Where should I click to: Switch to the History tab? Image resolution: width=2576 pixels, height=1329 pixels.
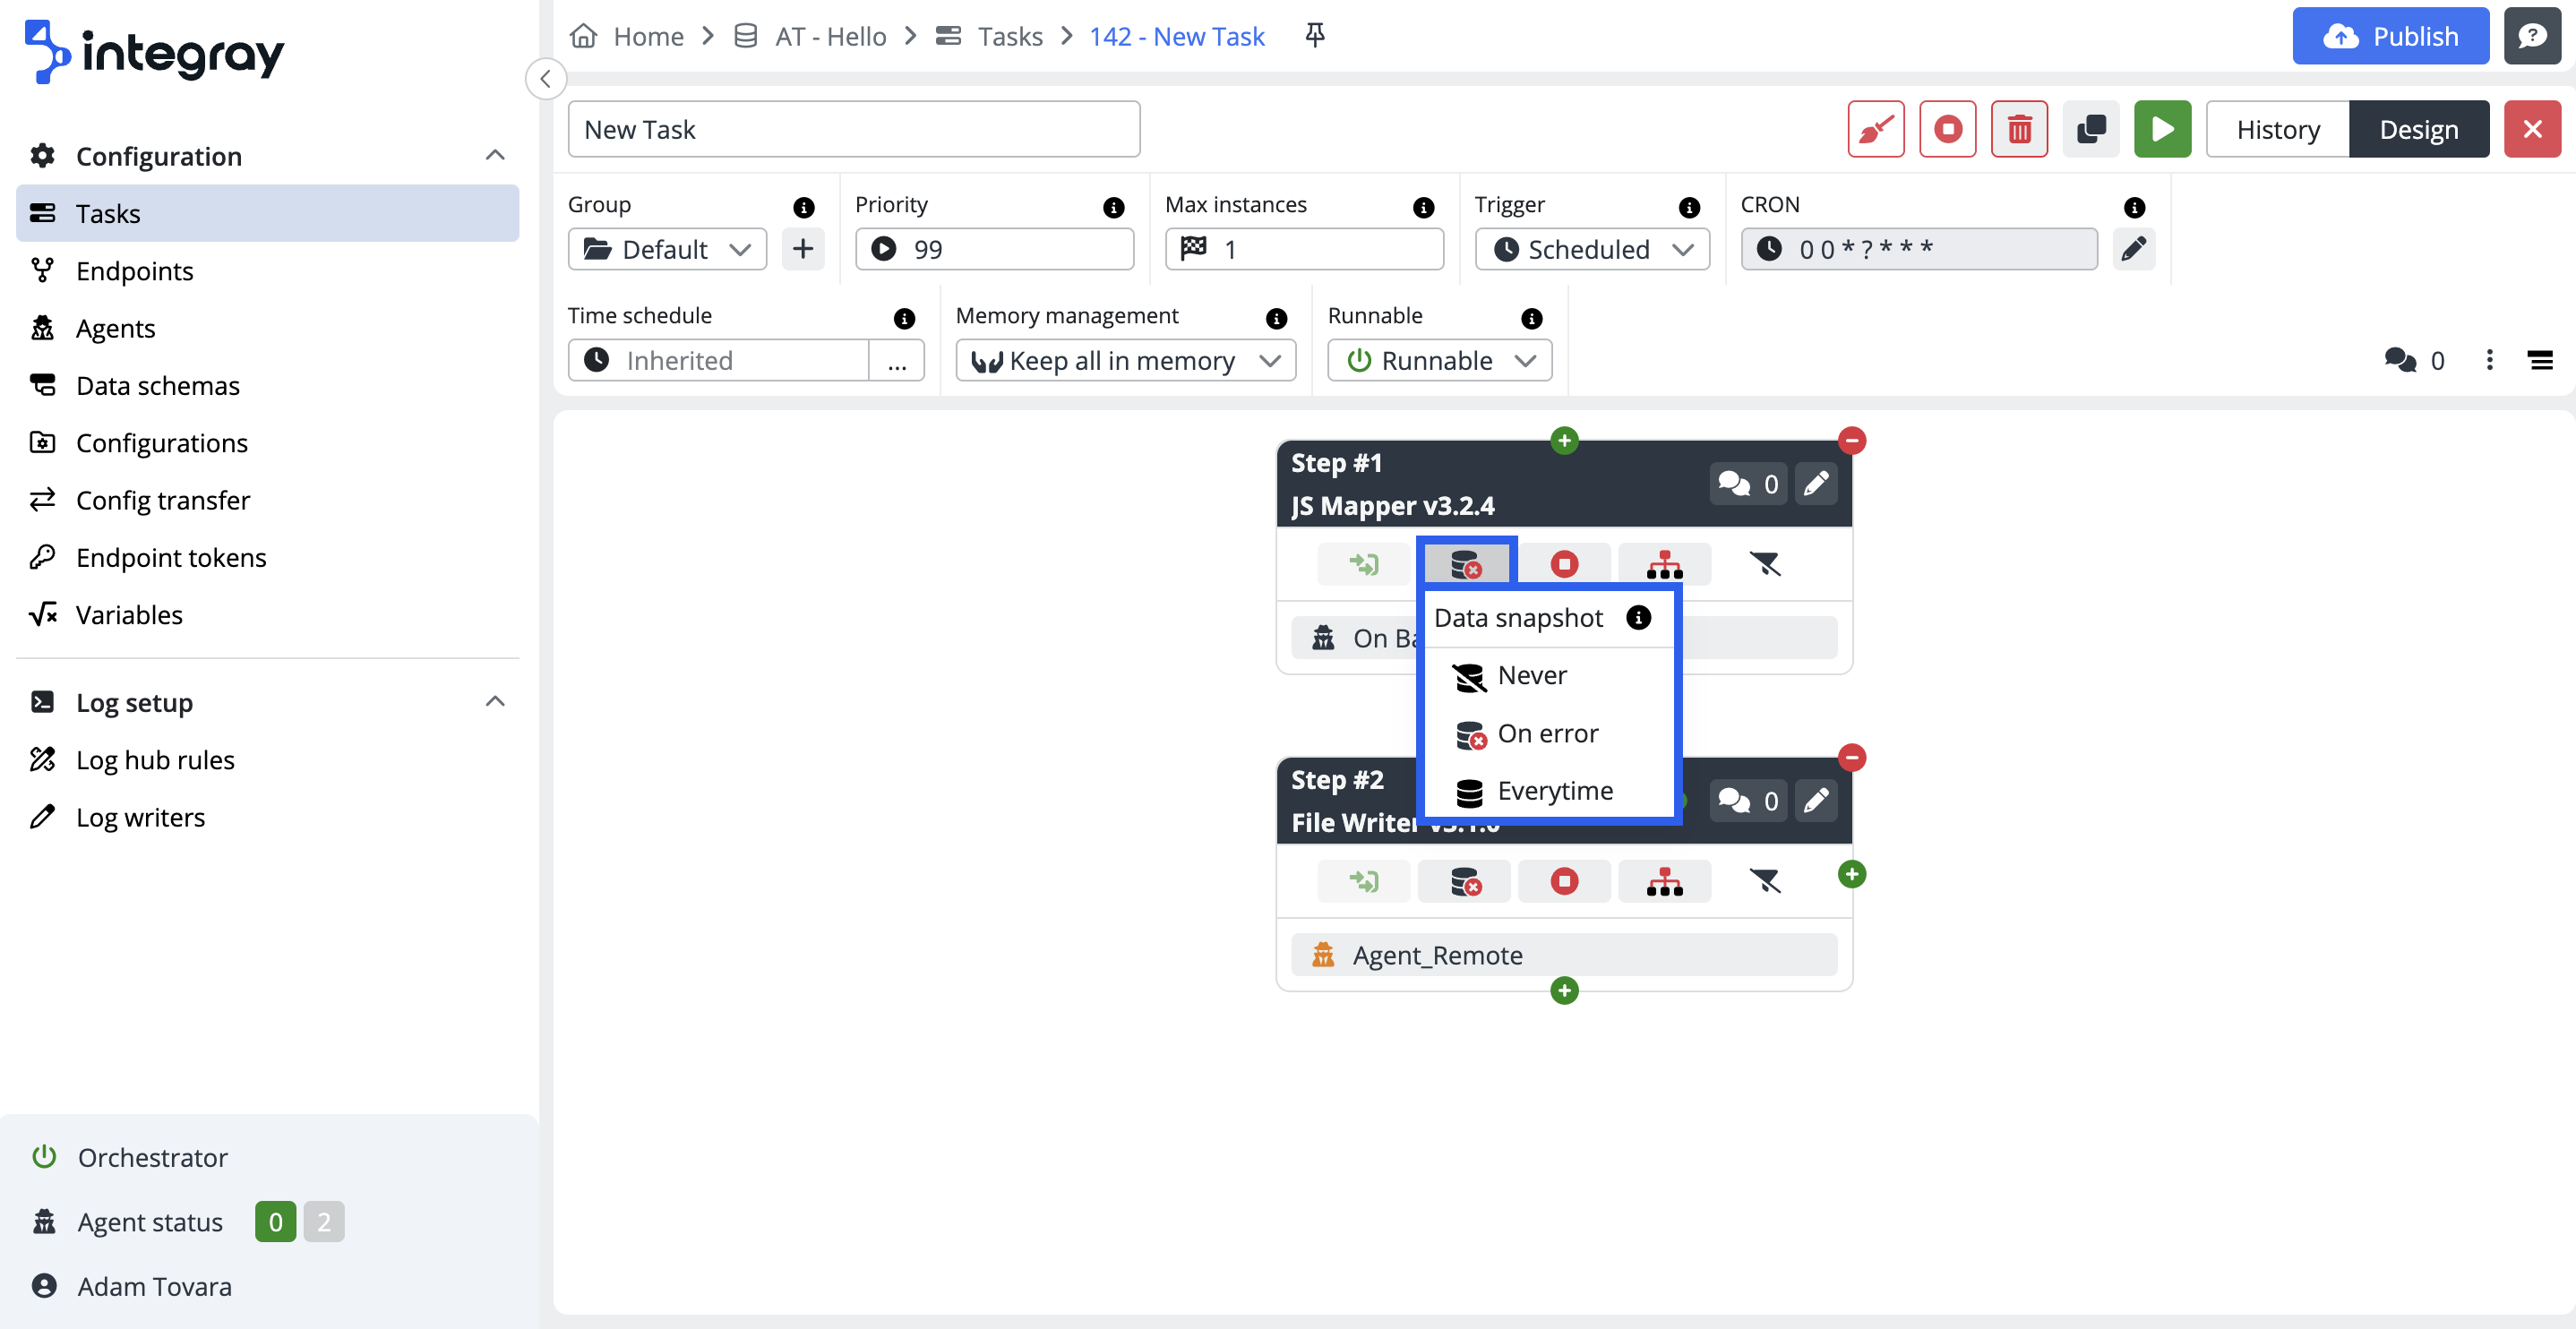coord(2277,129)
